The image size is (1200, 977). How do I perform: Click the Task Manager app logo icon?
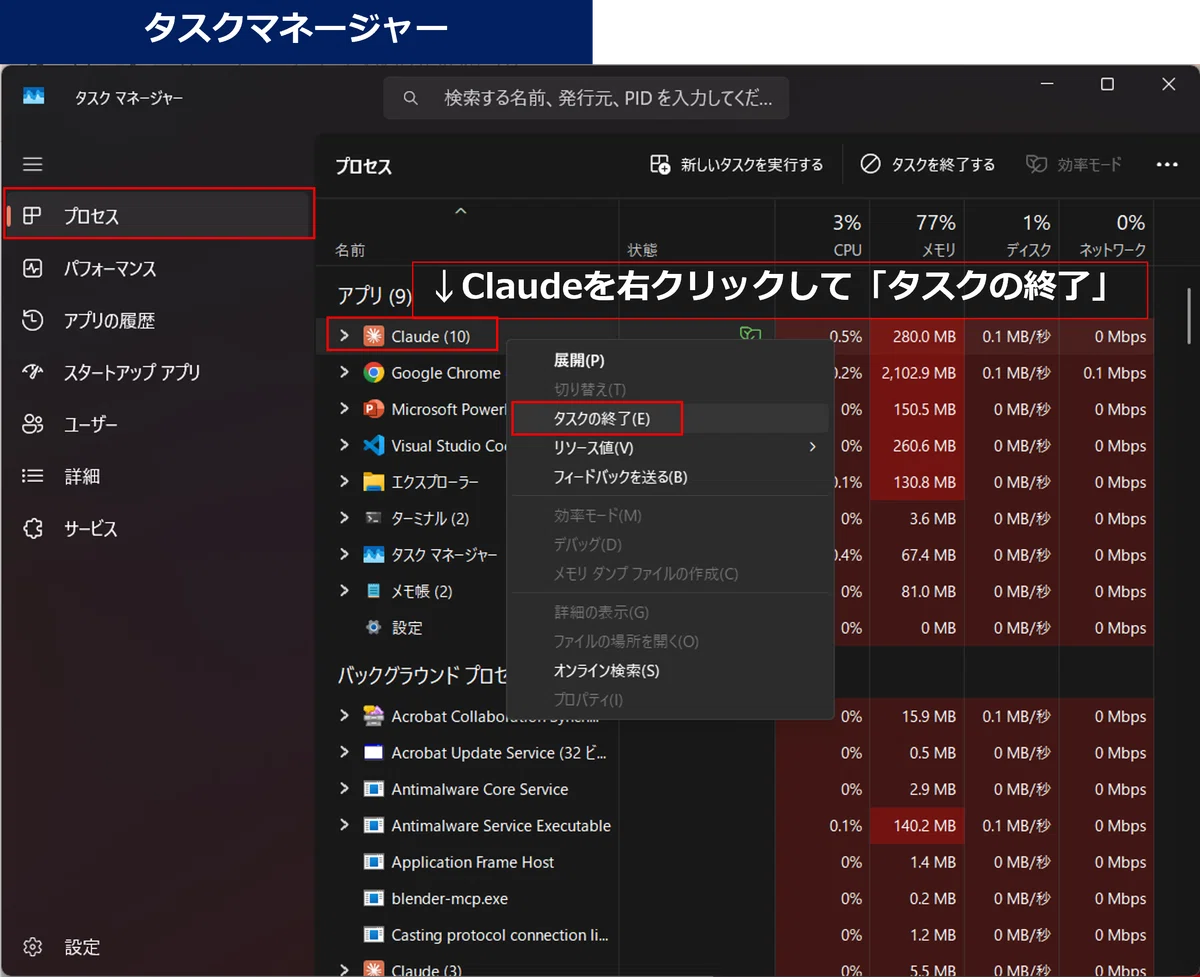(x=34, y=97)
